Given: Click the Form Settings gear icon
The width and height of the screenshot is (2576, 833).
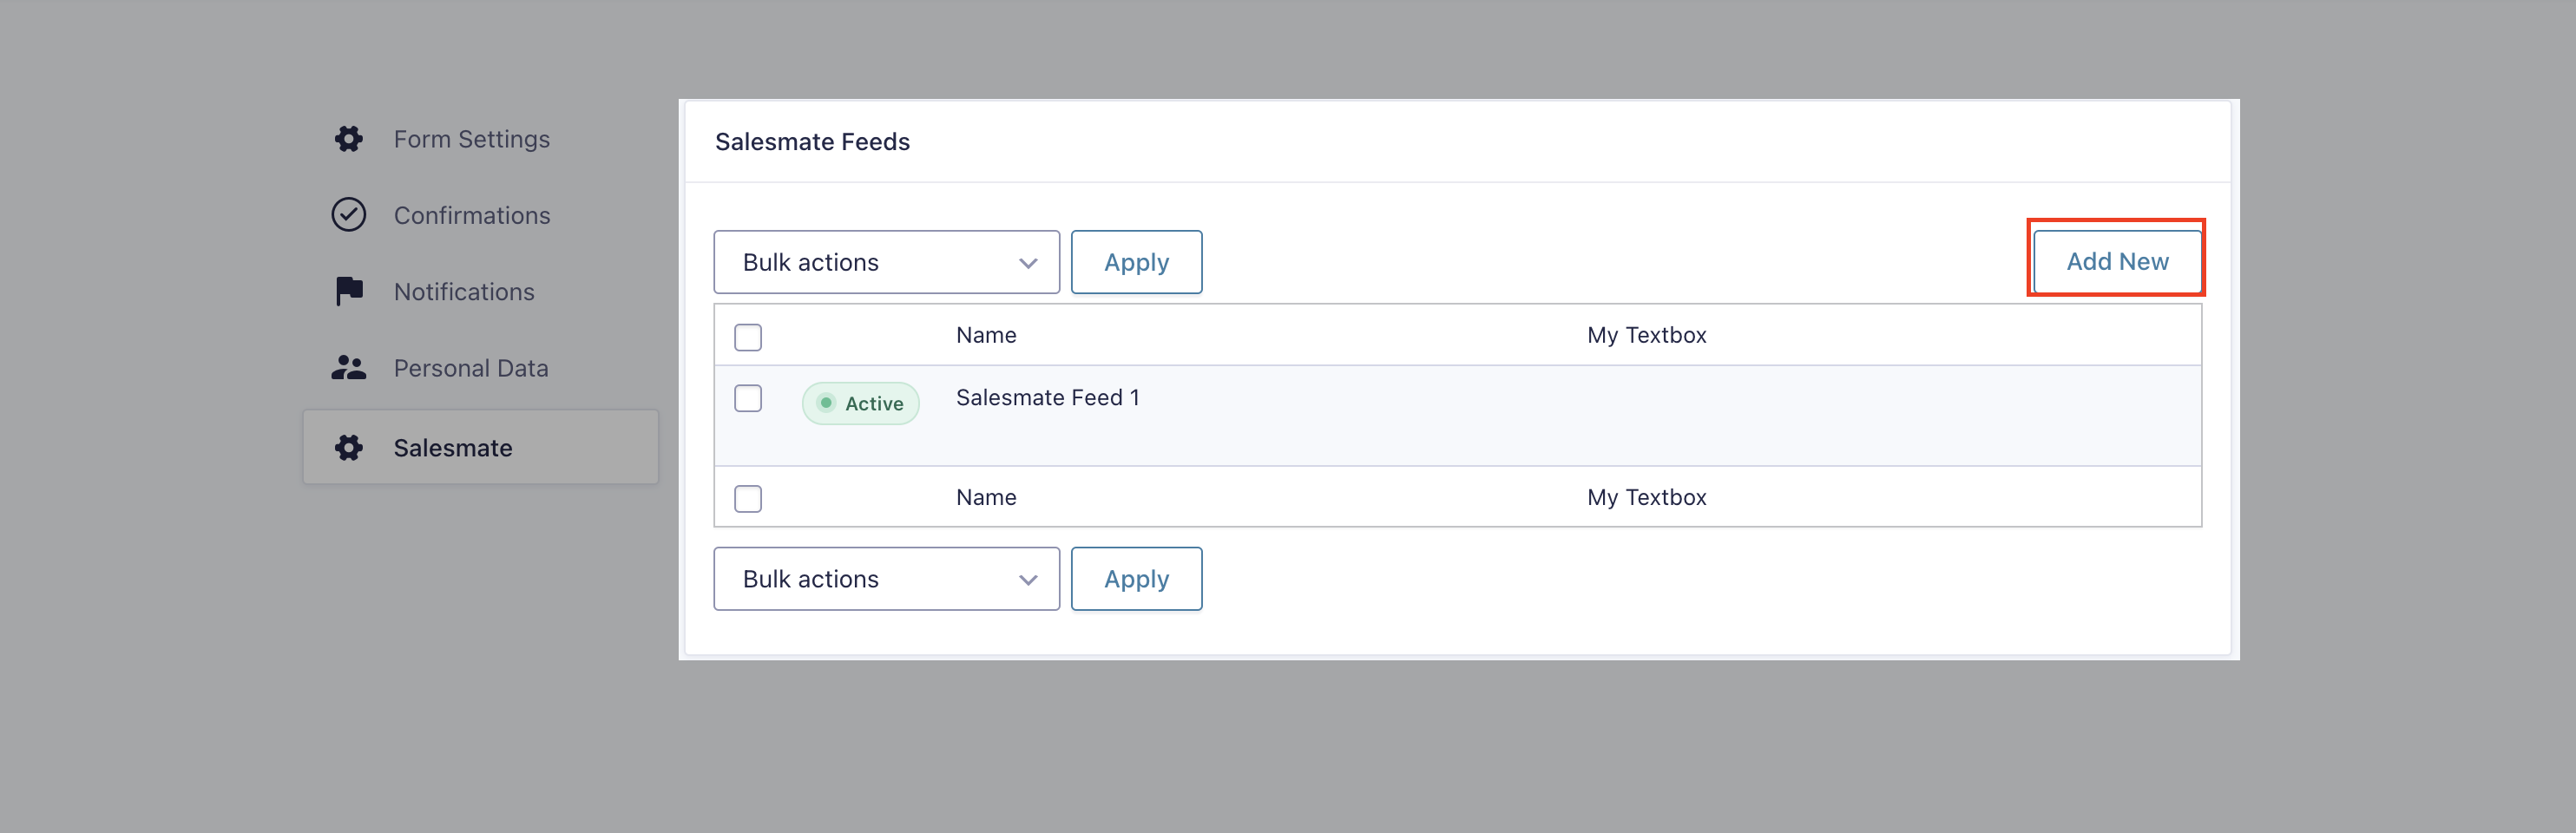Looking at the screenshot, I should tap(348, 139).
